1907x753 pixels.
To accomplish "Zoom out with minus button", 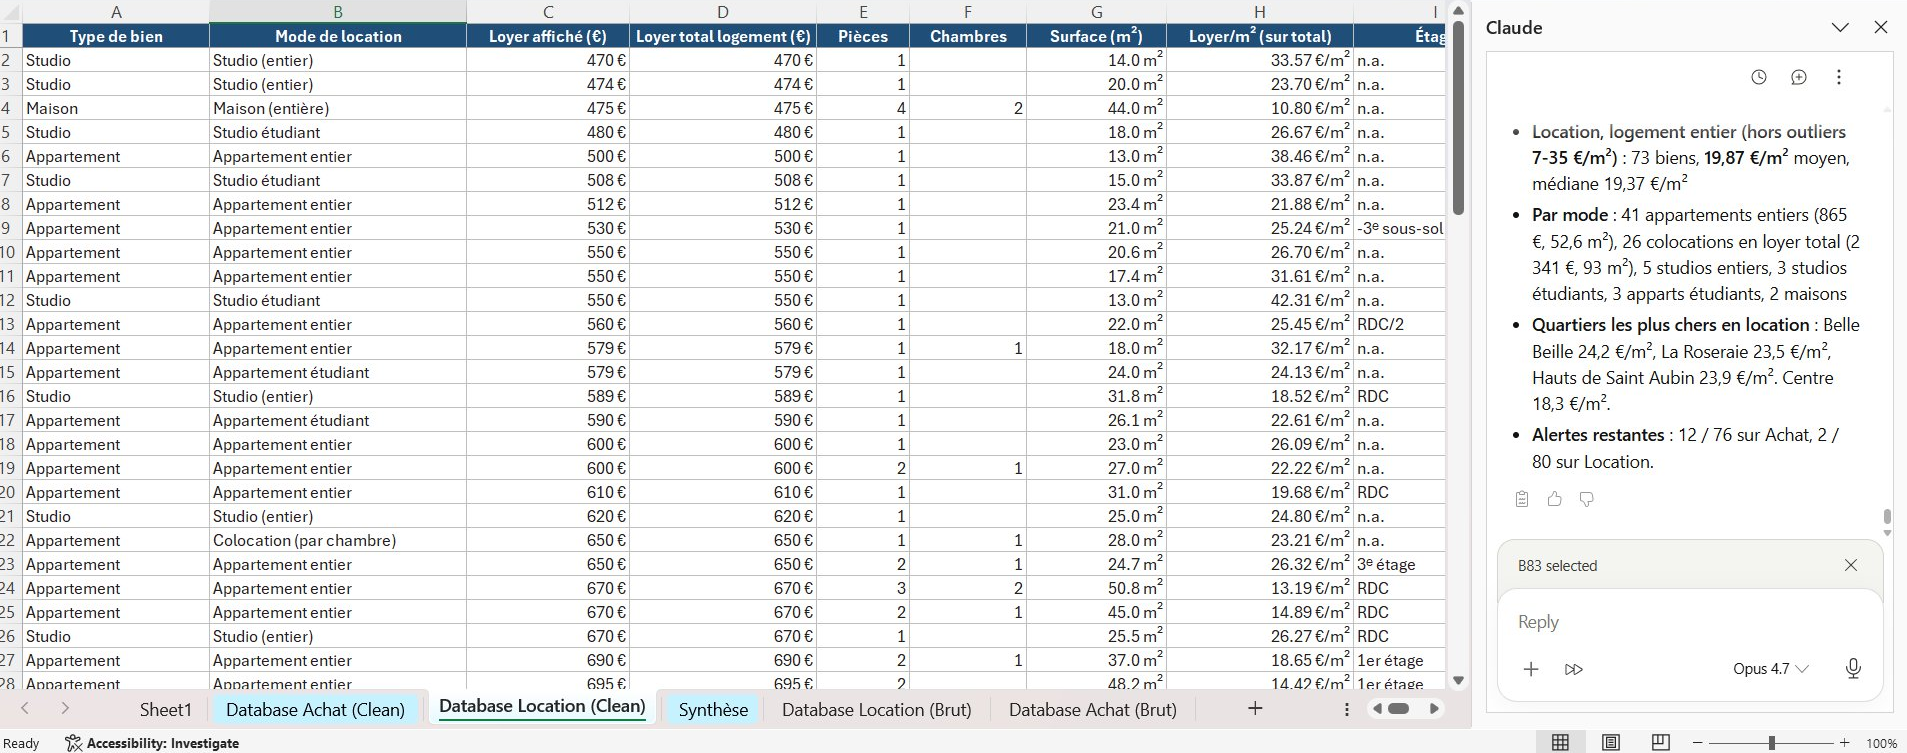I will pyautogui.click(x=1697, y=743).
